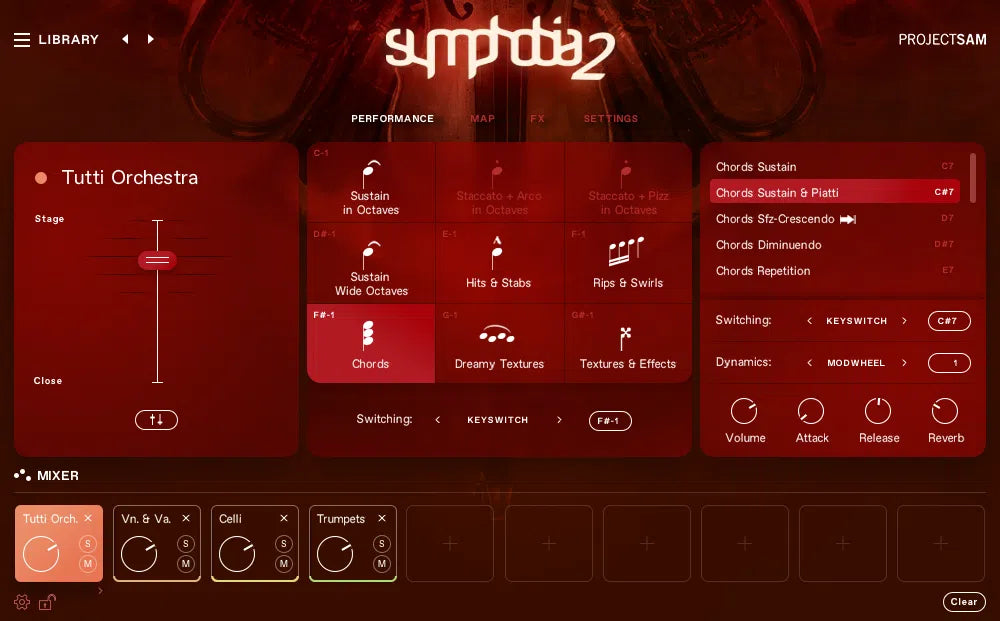This screenshot has height=621, width=1000.
Task: Solo the Vn. & Va. channel
Action: tap(185, 544)
